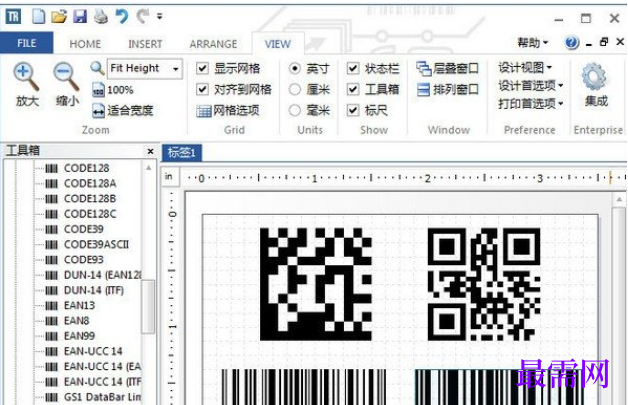
Task: Toggle the 工具箱 checkbox
Action: coord(353,89)
